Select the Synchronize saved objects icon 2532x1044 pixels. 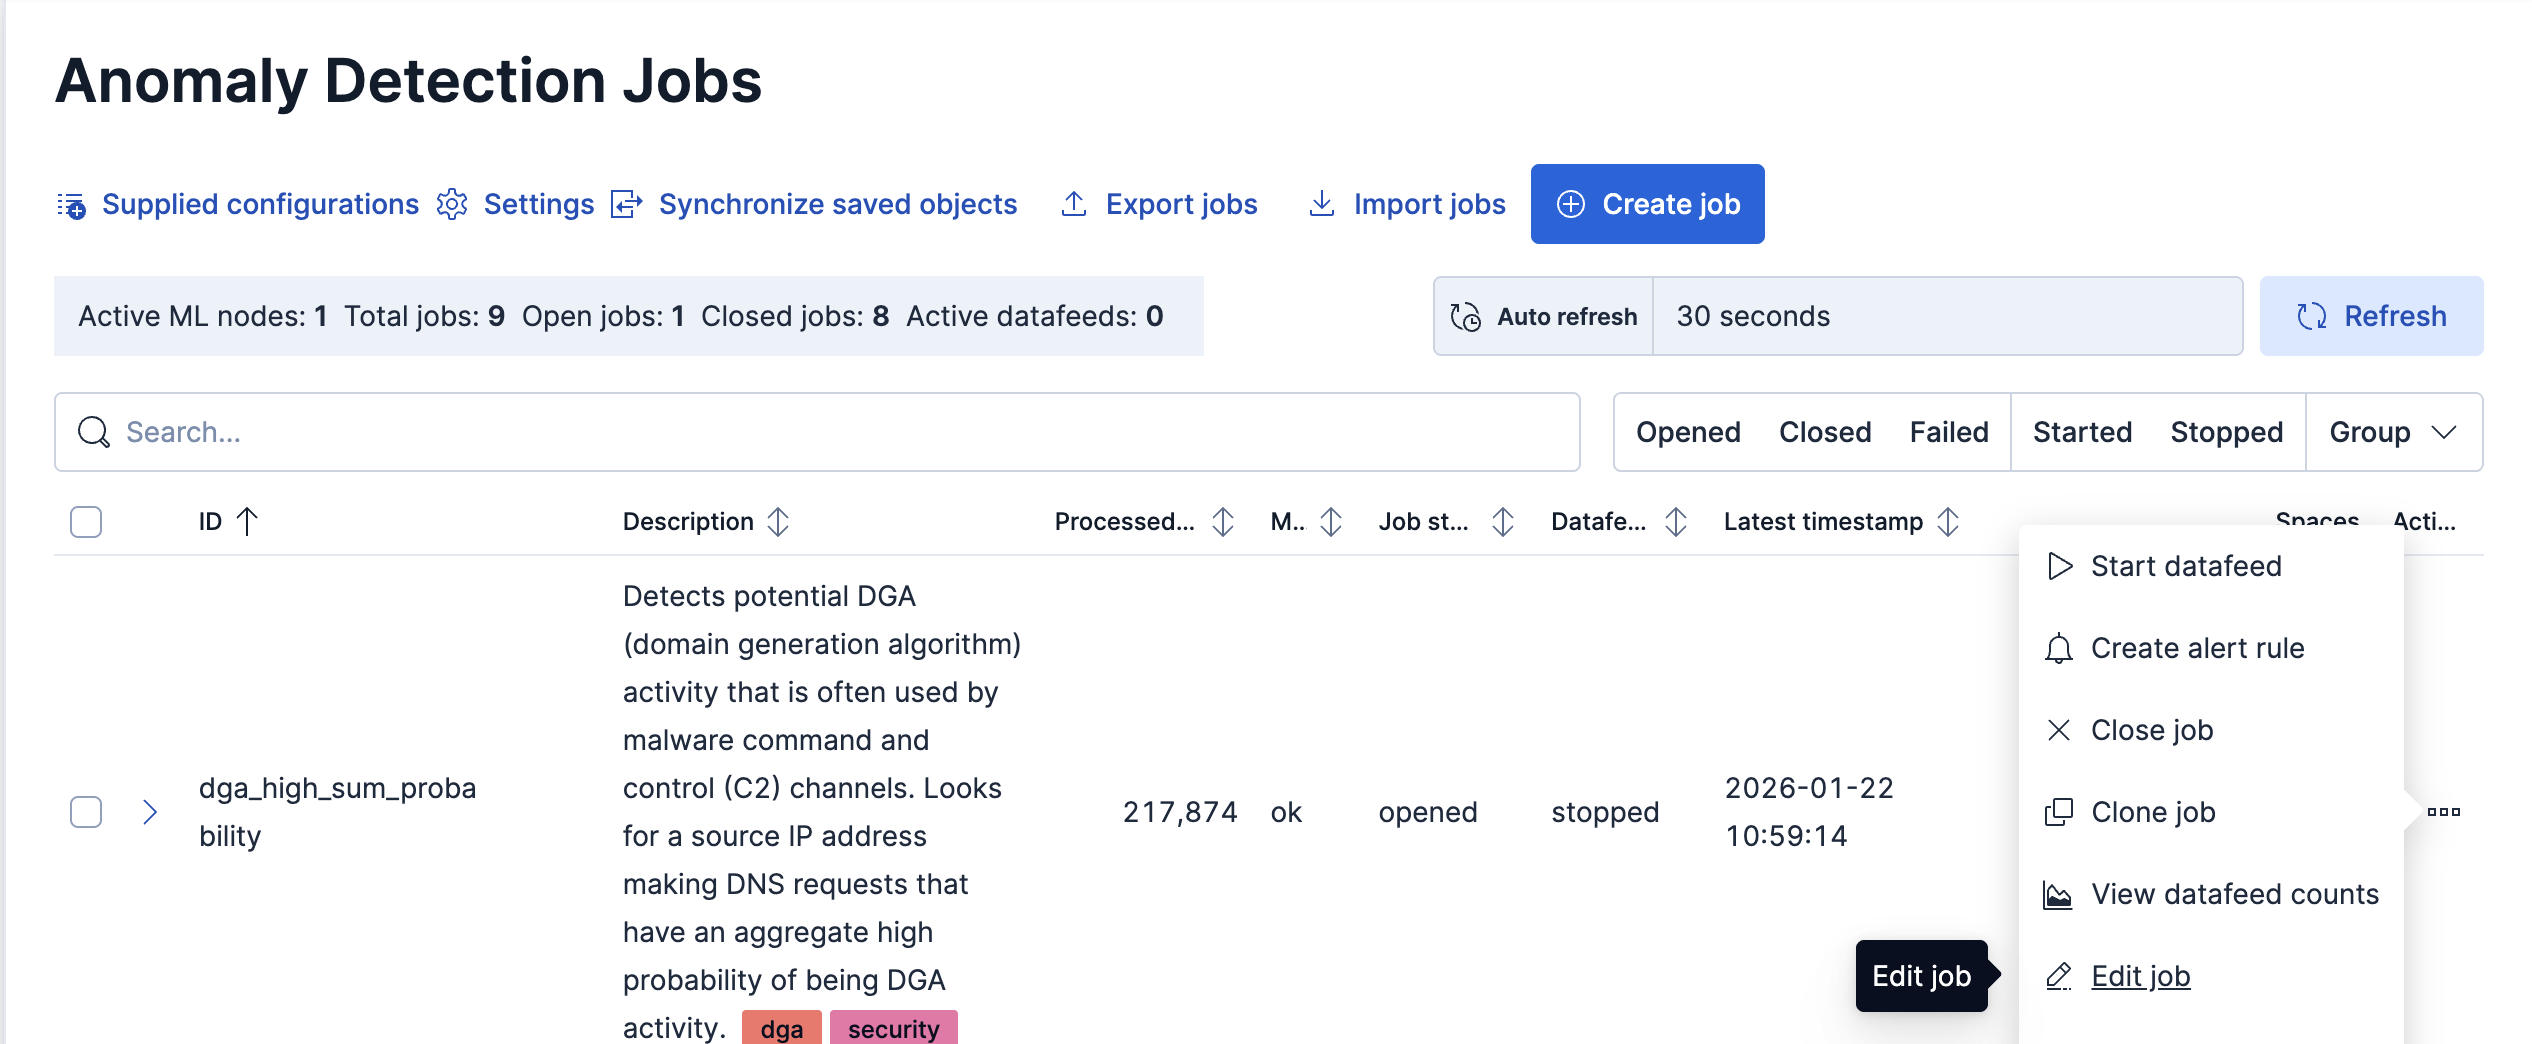coord(626,204)
